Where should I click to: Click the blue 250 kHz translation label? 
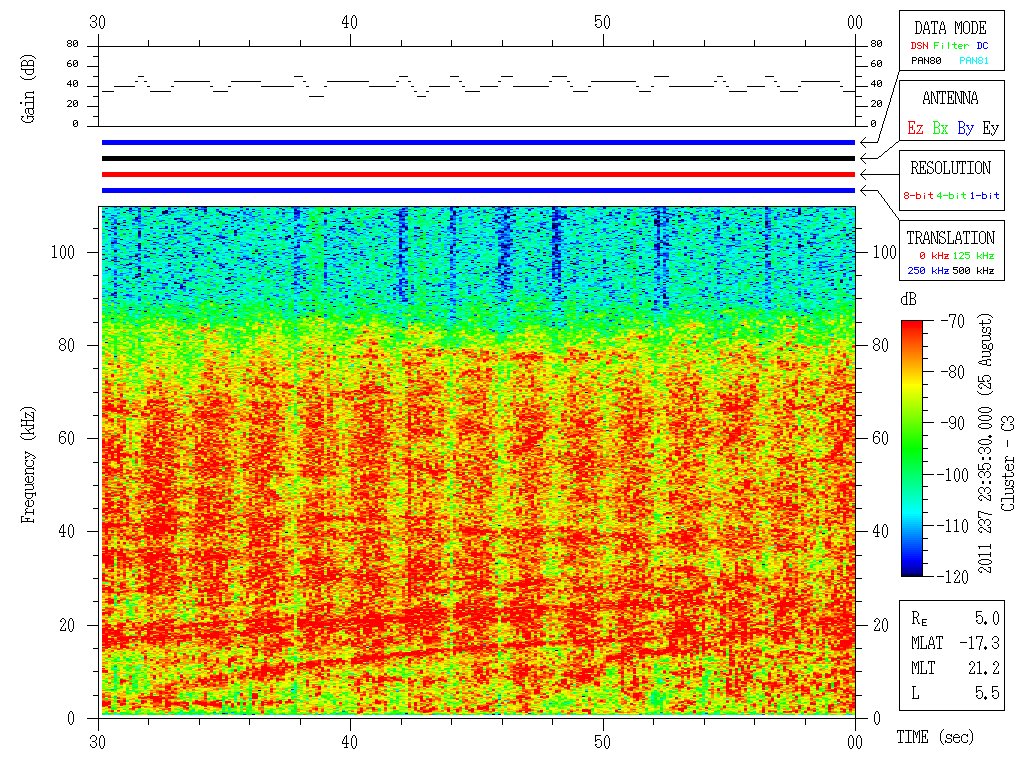point(928,270)
